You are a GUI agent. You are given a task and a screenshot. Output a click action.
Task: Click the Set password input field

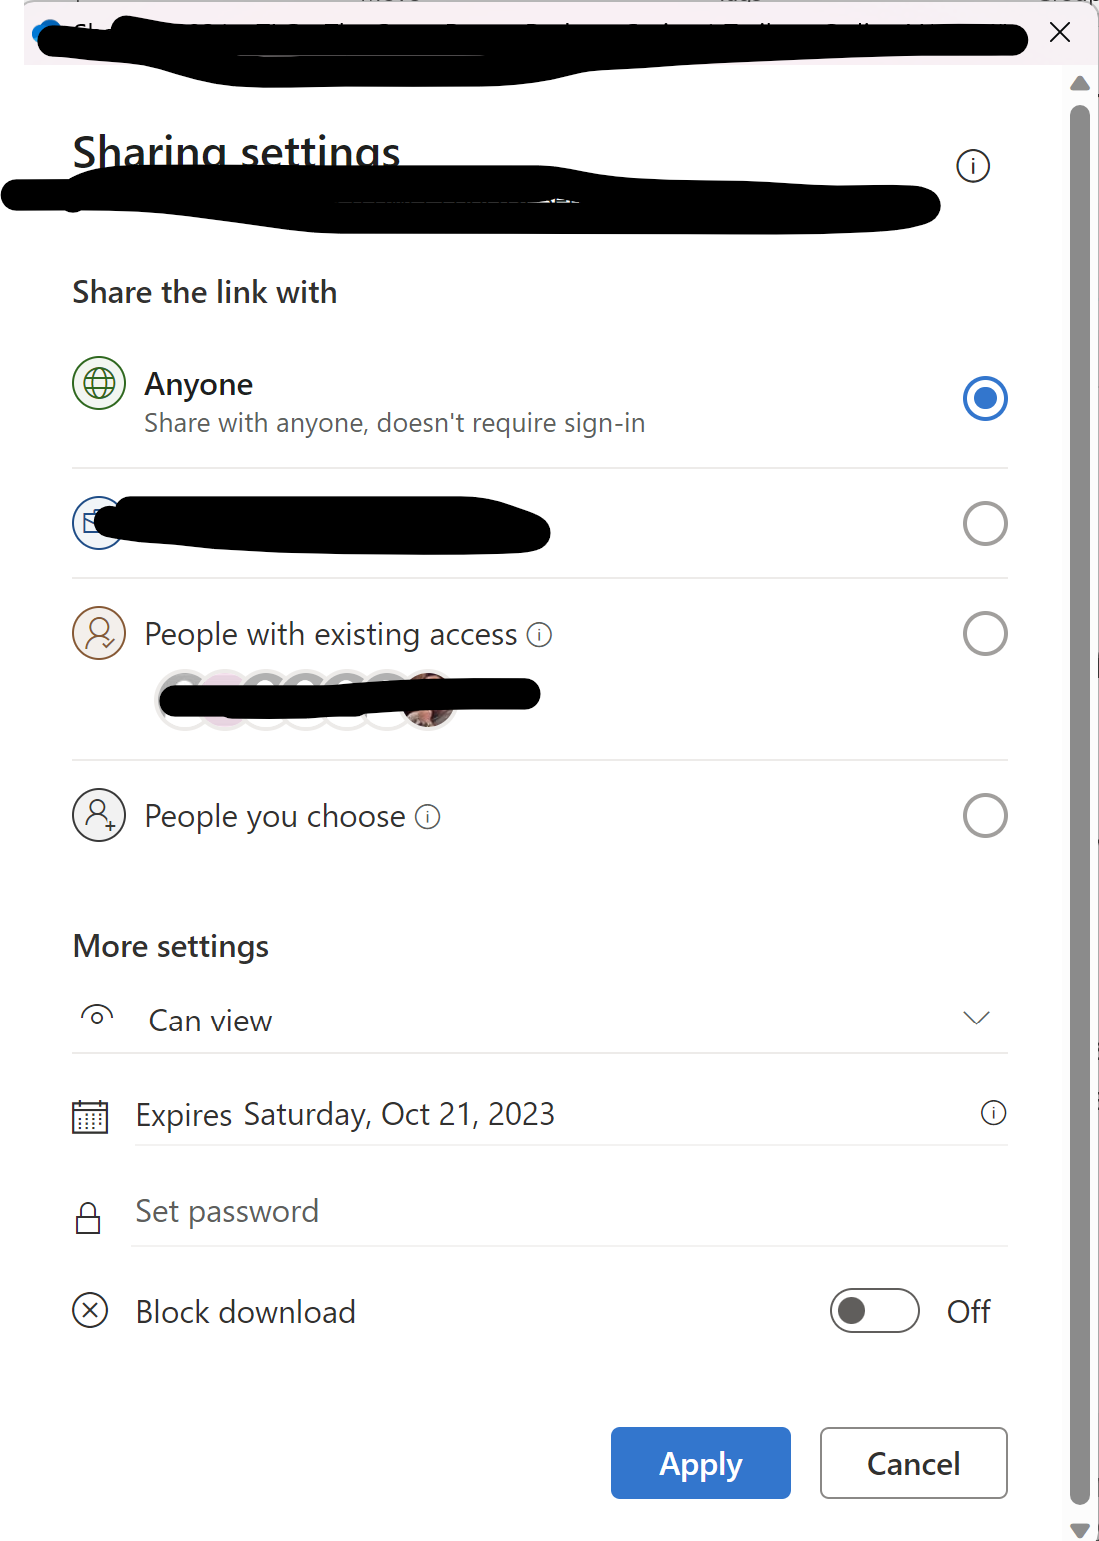pos(400,1211)
